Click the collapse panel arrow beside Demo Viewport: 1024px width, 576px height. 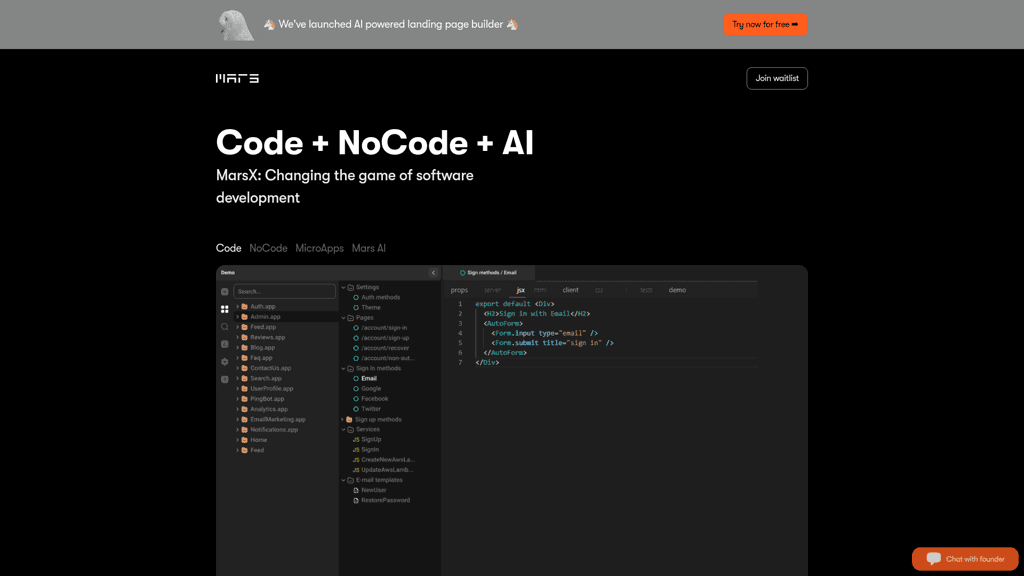tap(433, 273)
